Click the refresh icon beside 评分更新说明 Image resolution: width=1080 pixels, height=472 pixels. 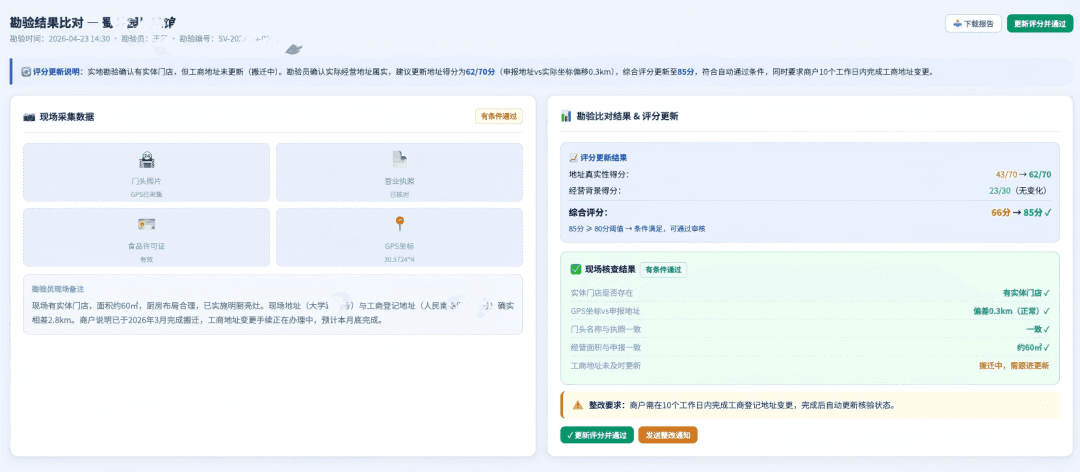pos(26,71)
